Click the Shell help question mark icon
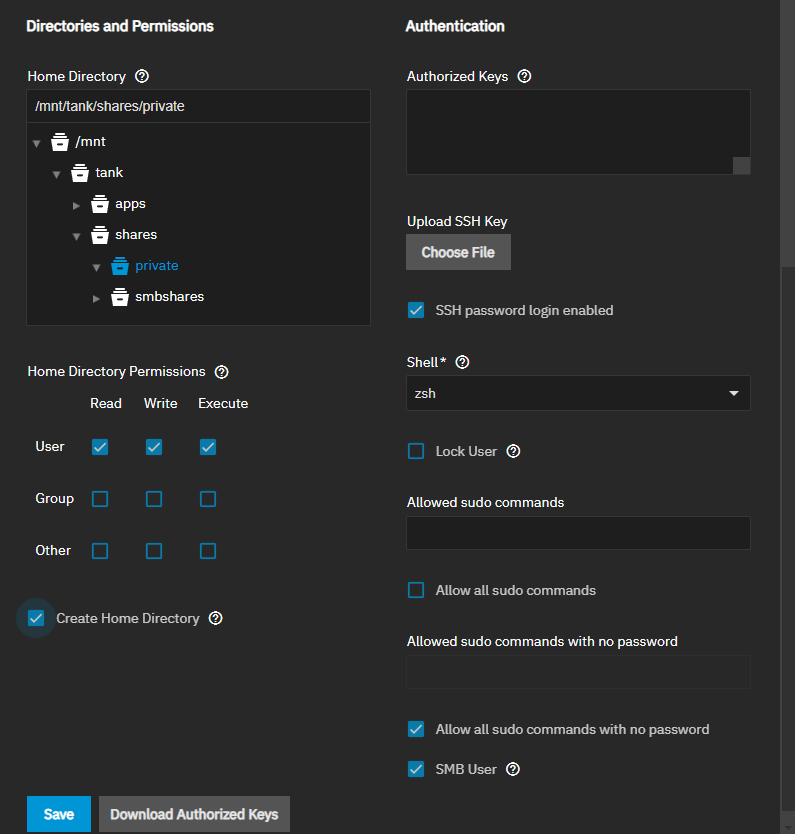This screenshot has height=834, width=795. pyautogui.click(x=462, y=362)
